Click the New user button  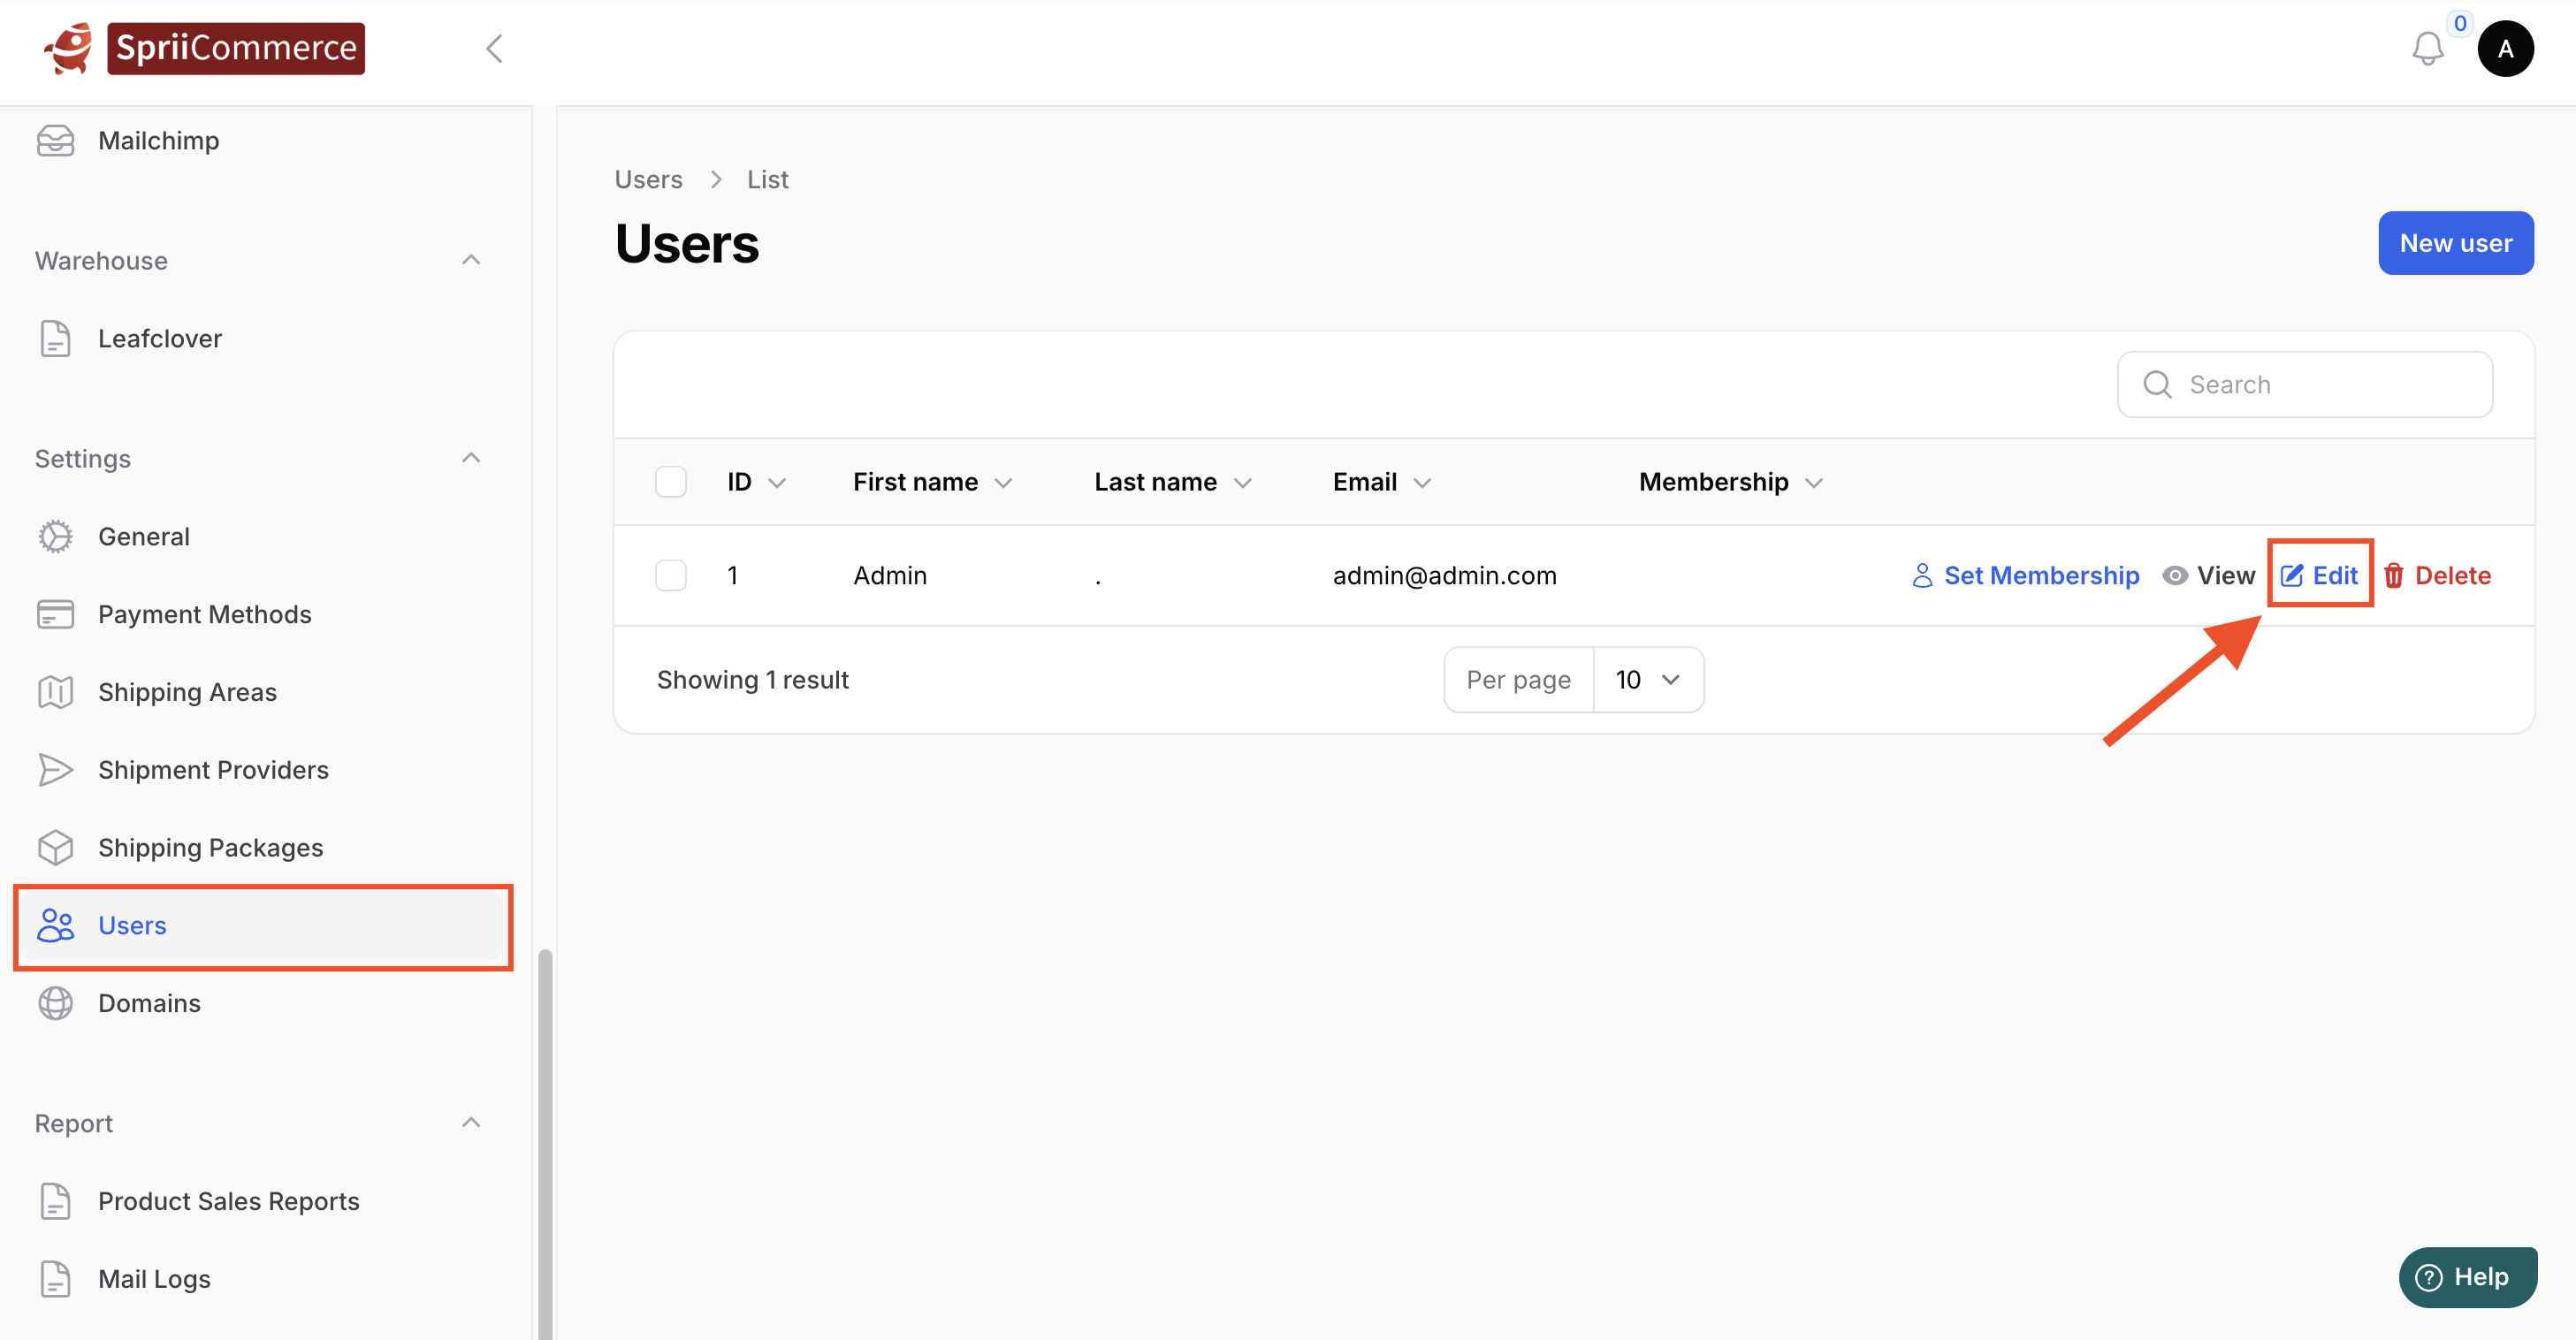point(2455,243)
